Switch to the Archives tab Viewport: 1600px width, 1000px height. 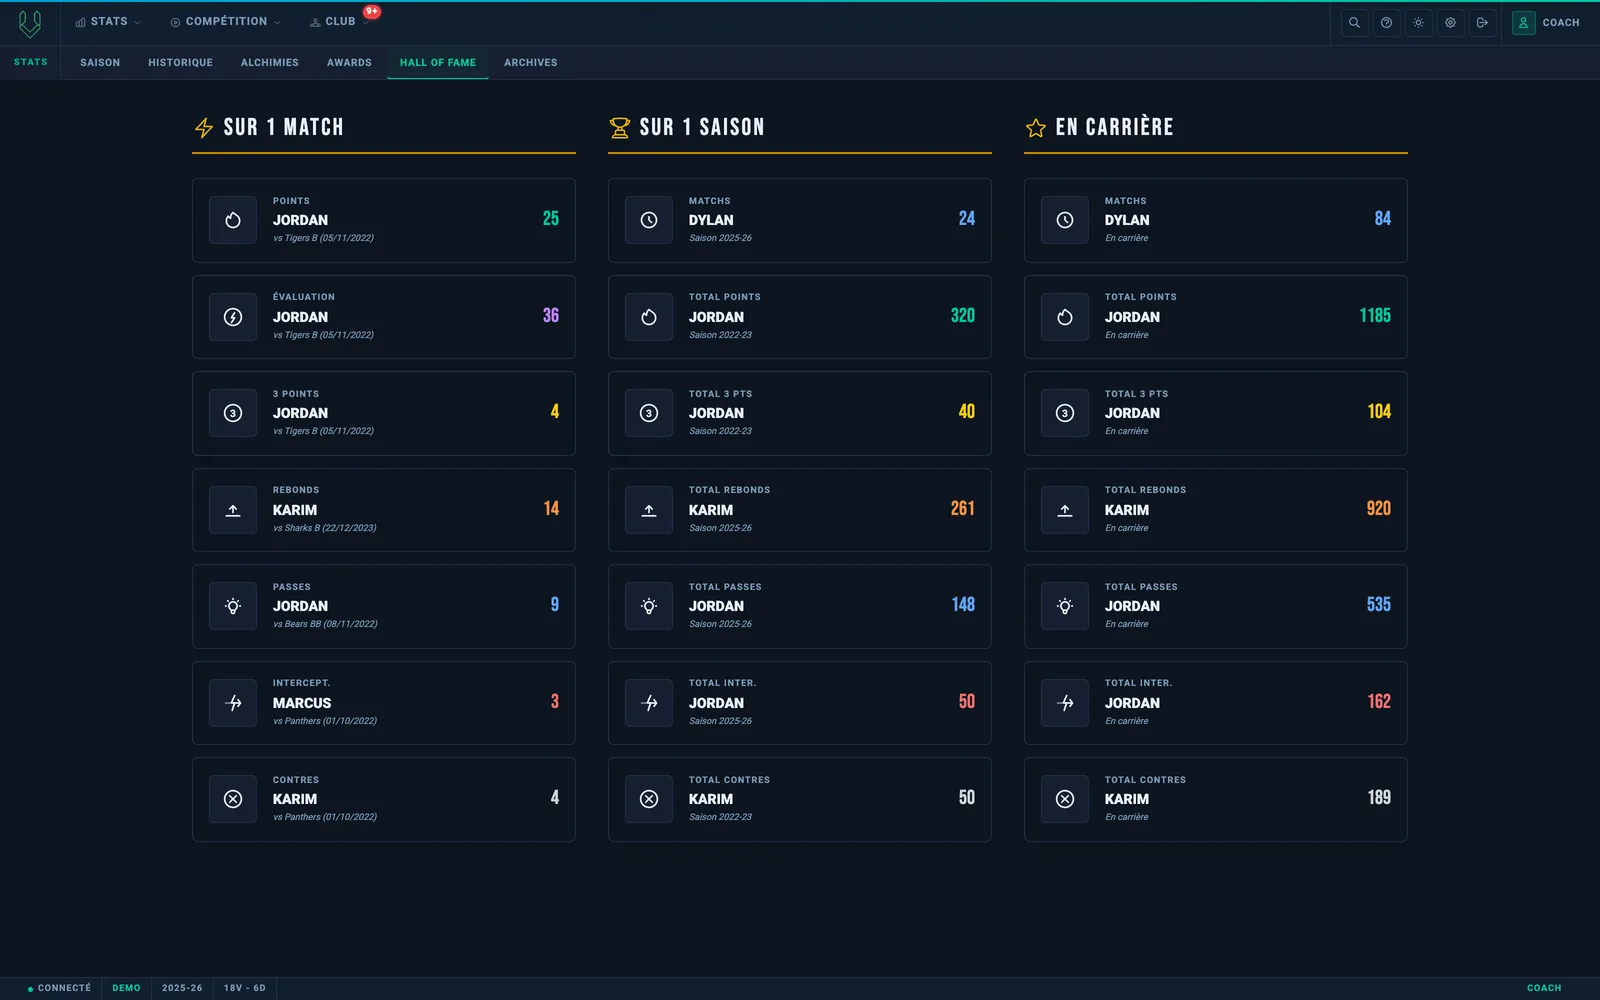click(x=531, y=62)
